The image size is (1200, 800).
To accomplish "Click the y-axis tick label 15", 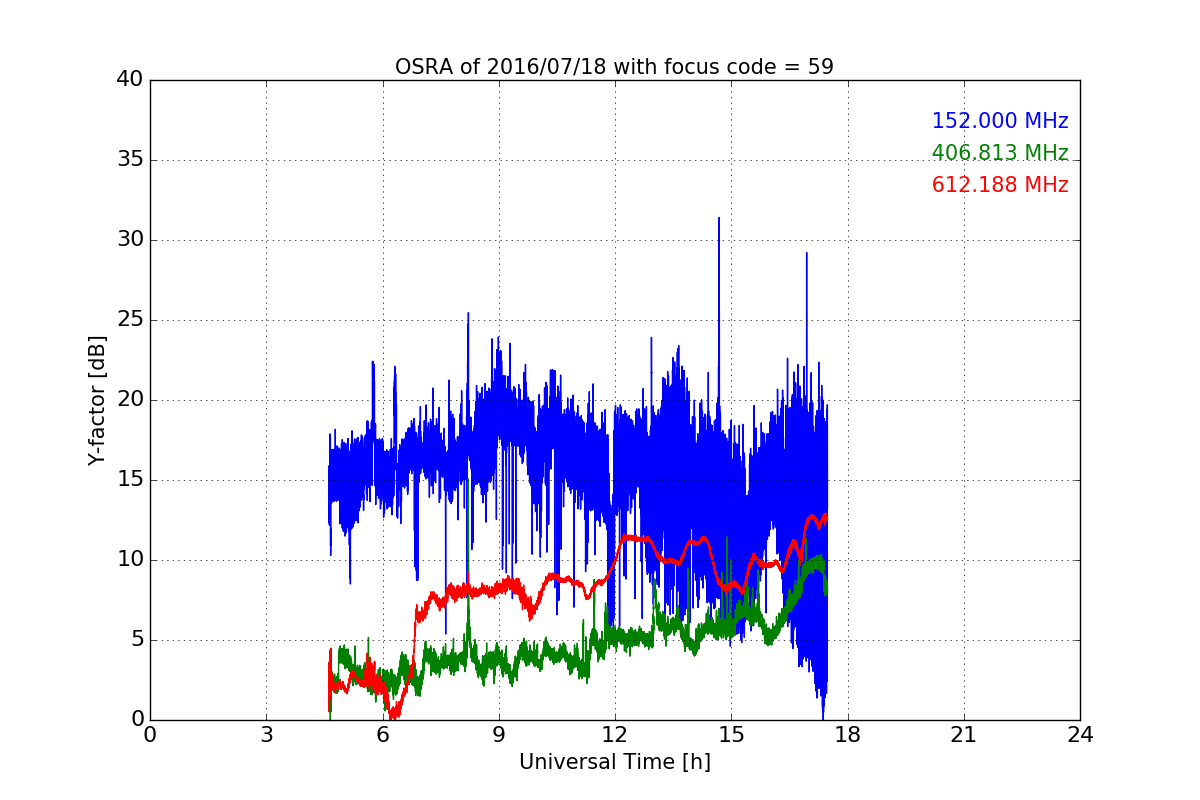I will click(130, 480).
